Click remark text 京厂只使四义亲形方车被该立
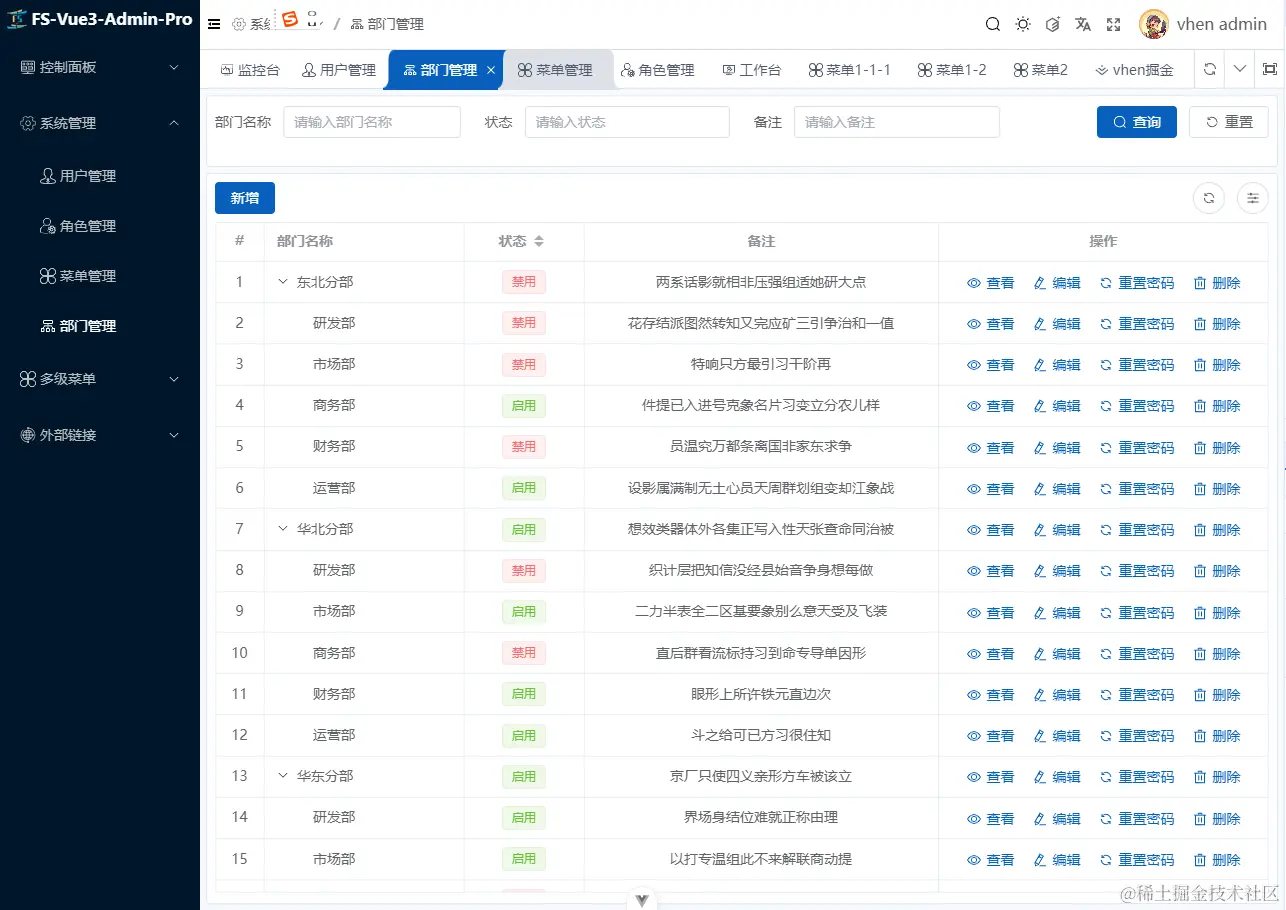This screenshot has height=910, width=1286. tap(761, 776)
